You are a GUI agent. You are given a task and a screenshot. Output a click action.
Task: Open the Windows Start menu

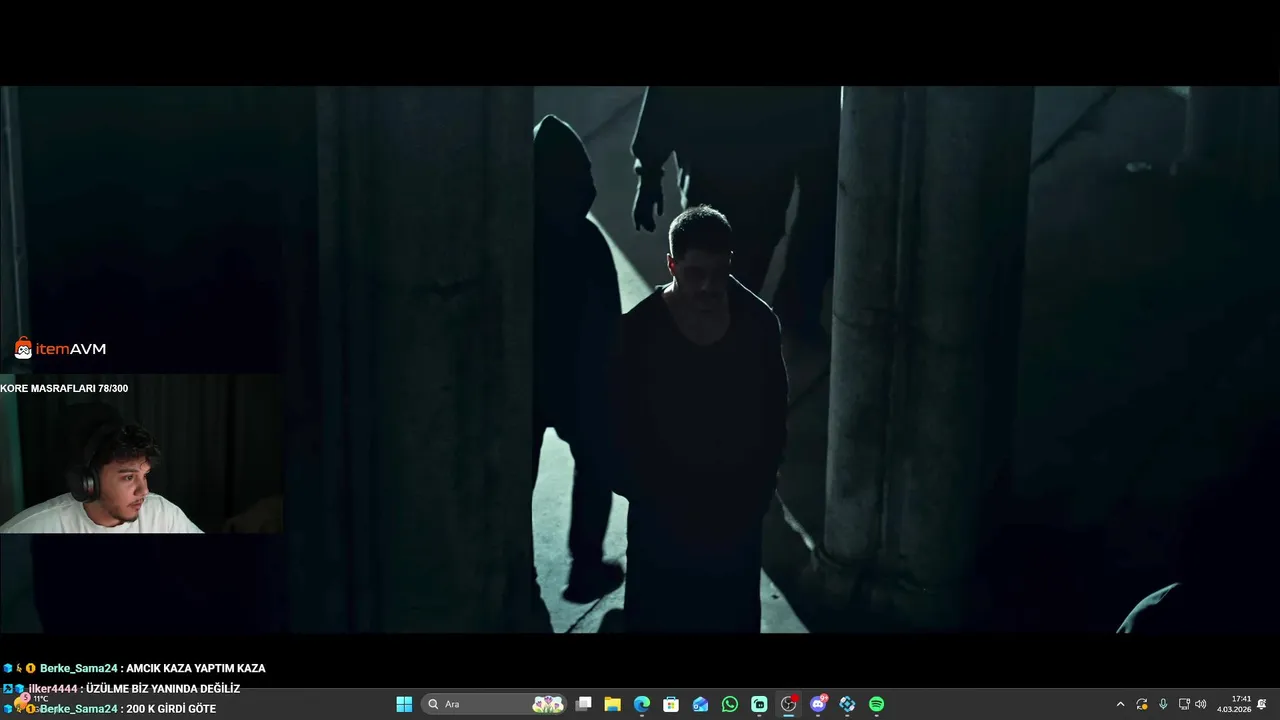[404, 704]
